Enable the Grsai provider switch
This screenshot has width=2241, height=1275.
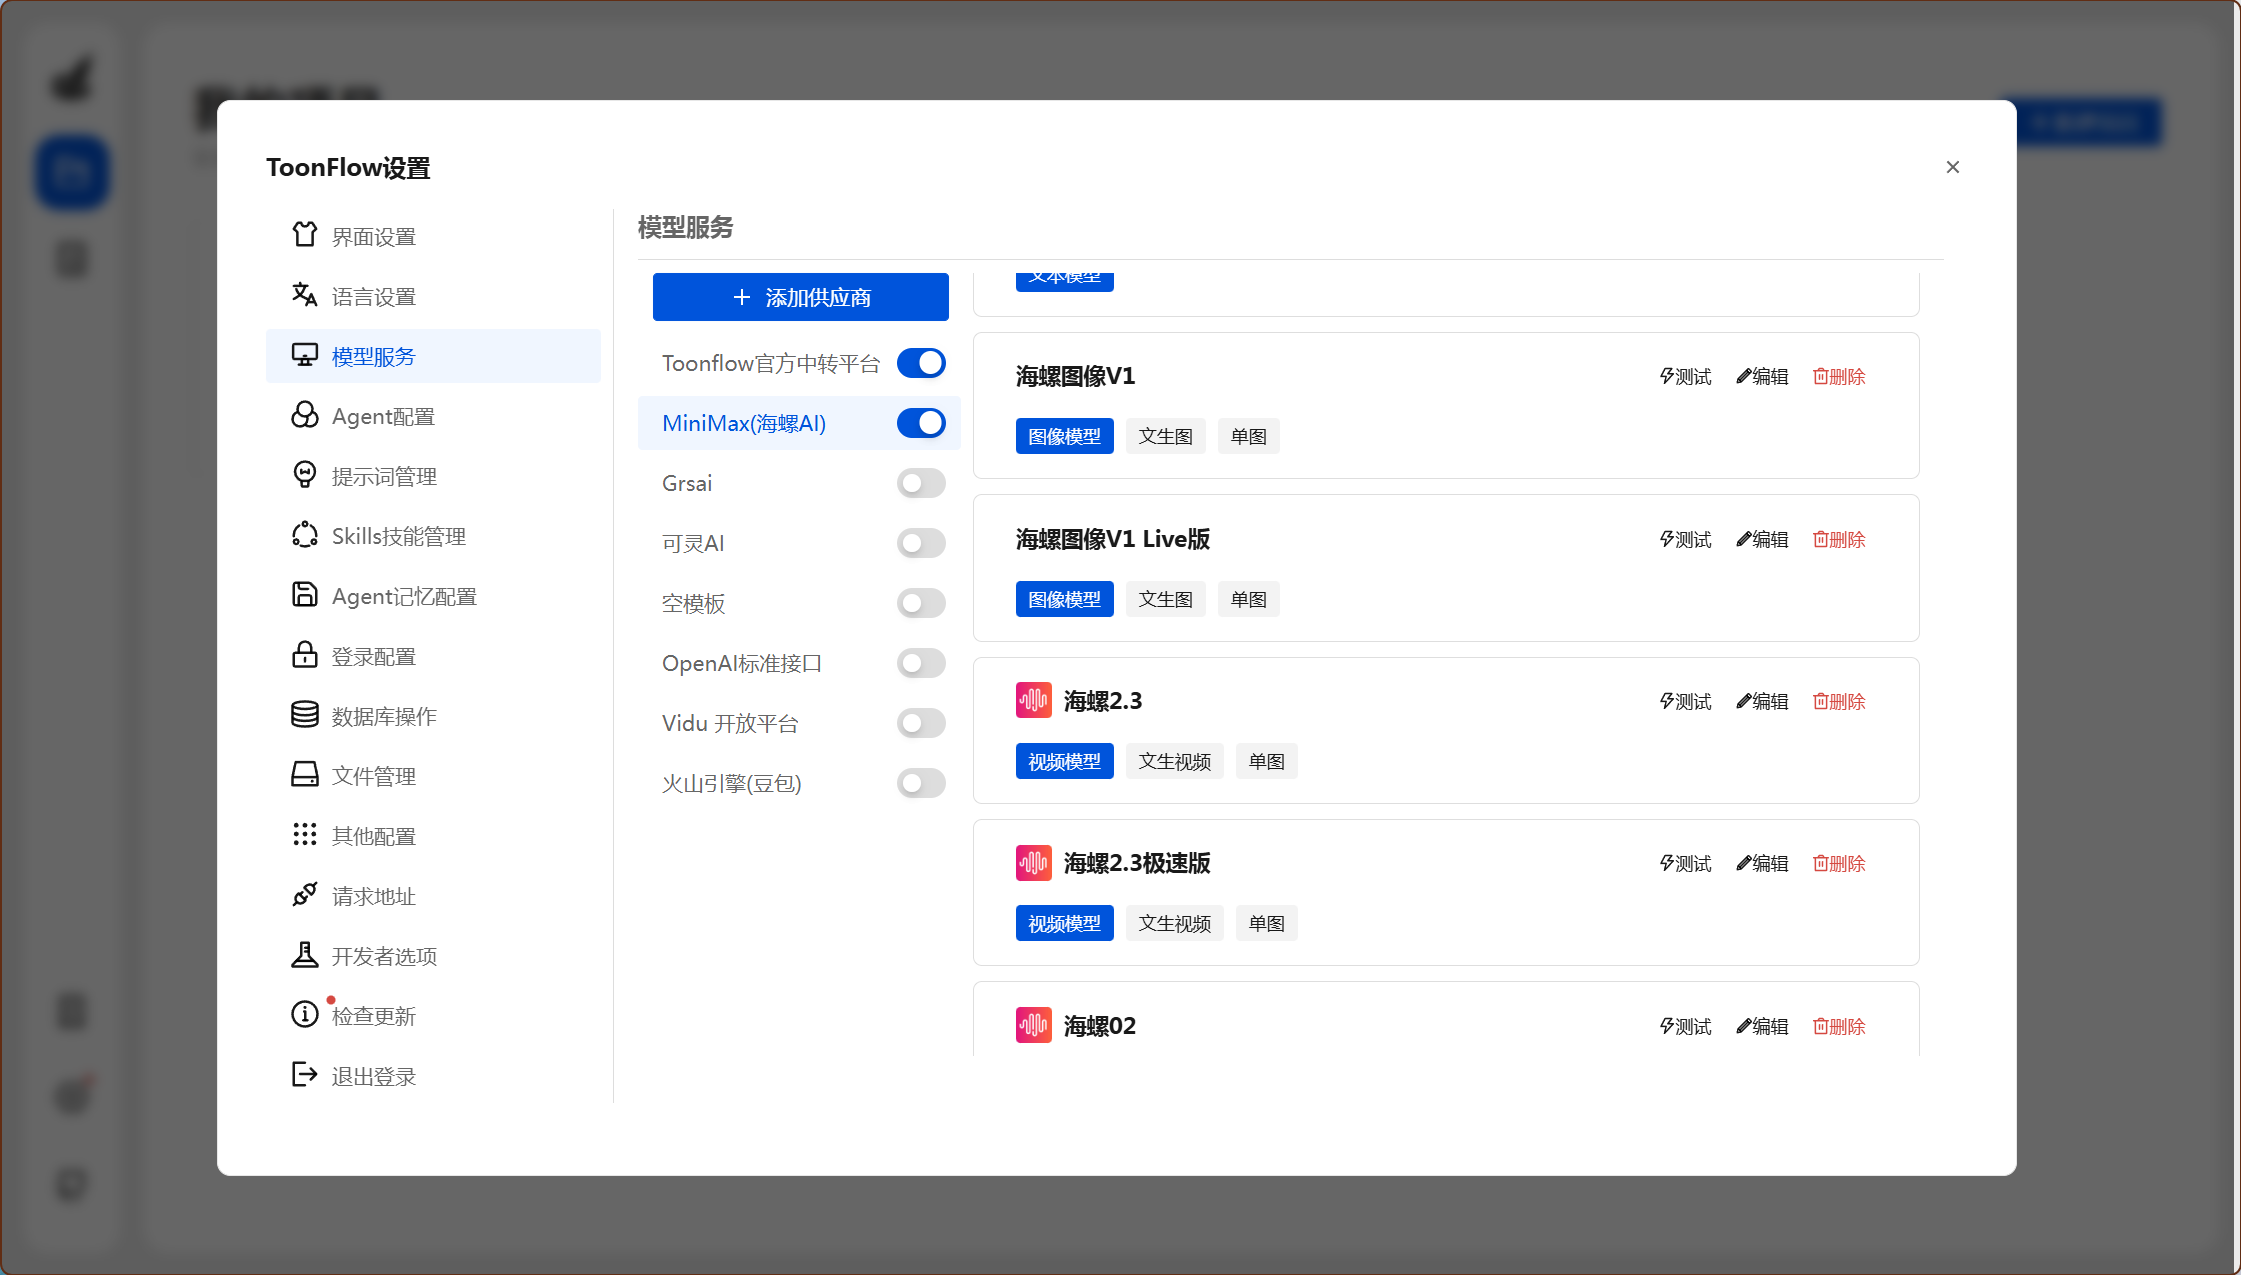coord(921,483)
